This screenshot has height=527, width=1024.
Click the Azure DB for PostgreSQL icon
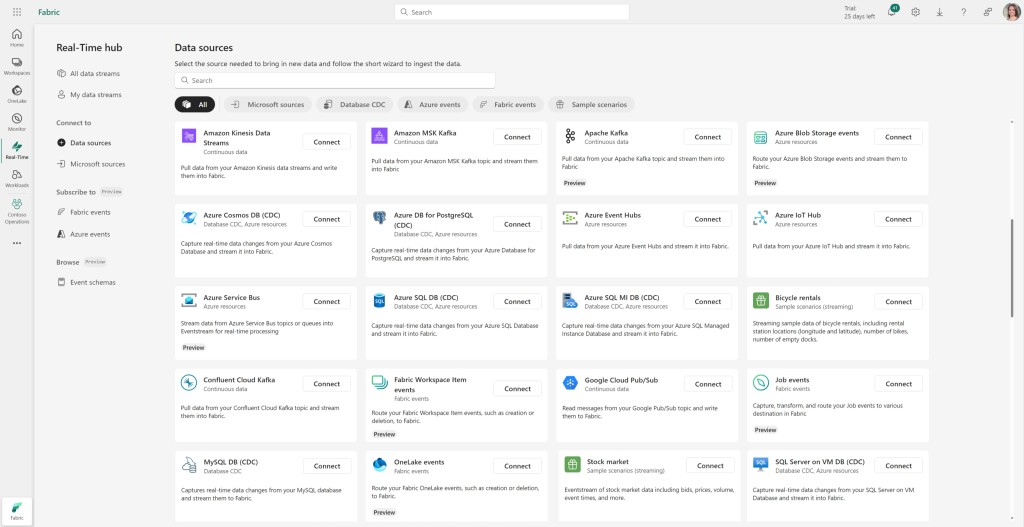[379, 218]
